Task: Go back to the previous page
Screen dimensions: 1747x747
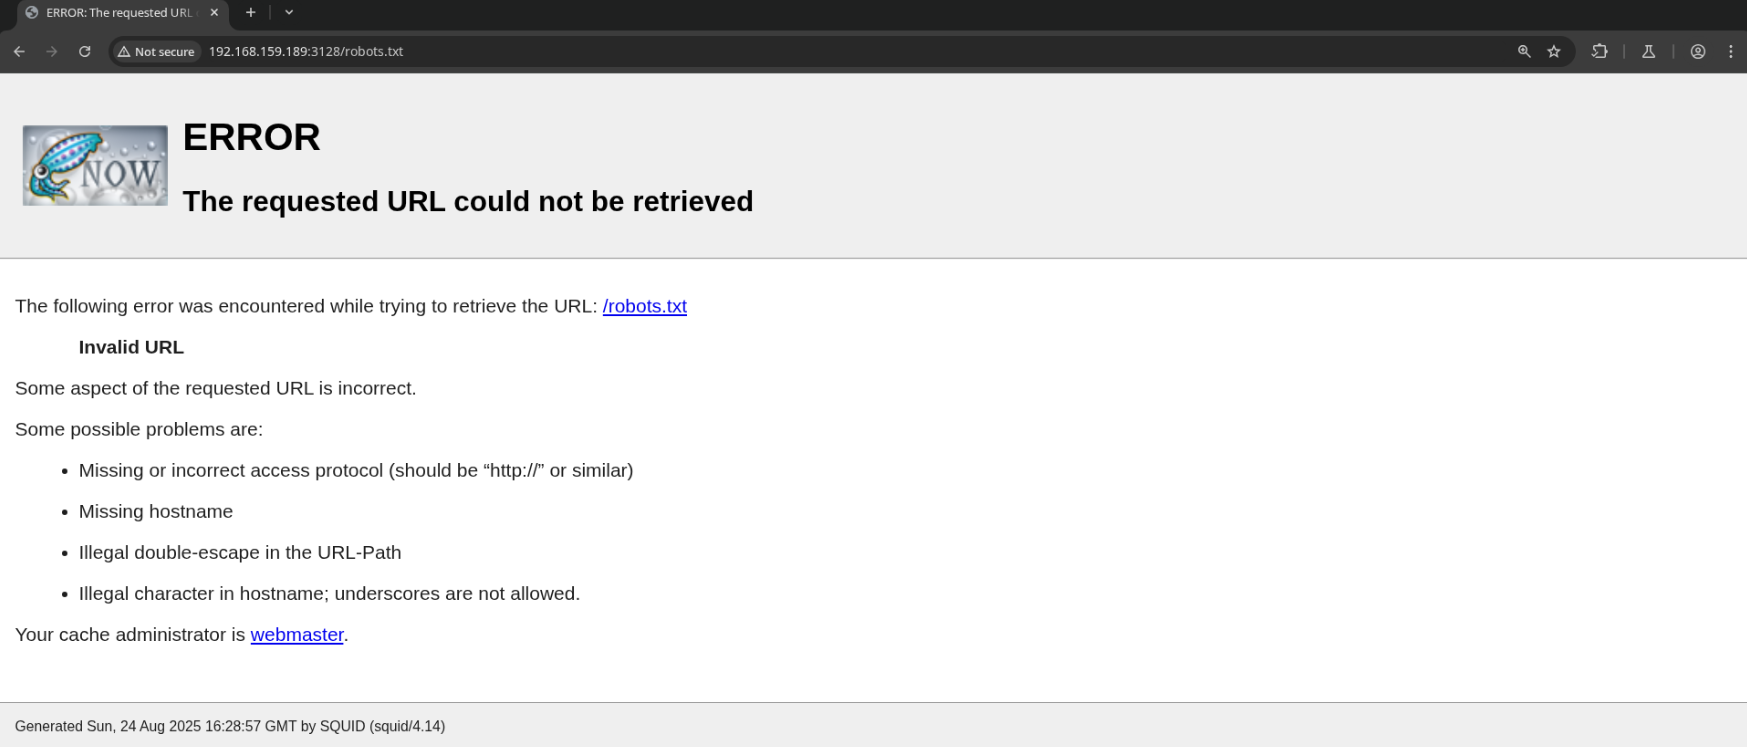Action: pyautogui.click(x=19, y=51)
